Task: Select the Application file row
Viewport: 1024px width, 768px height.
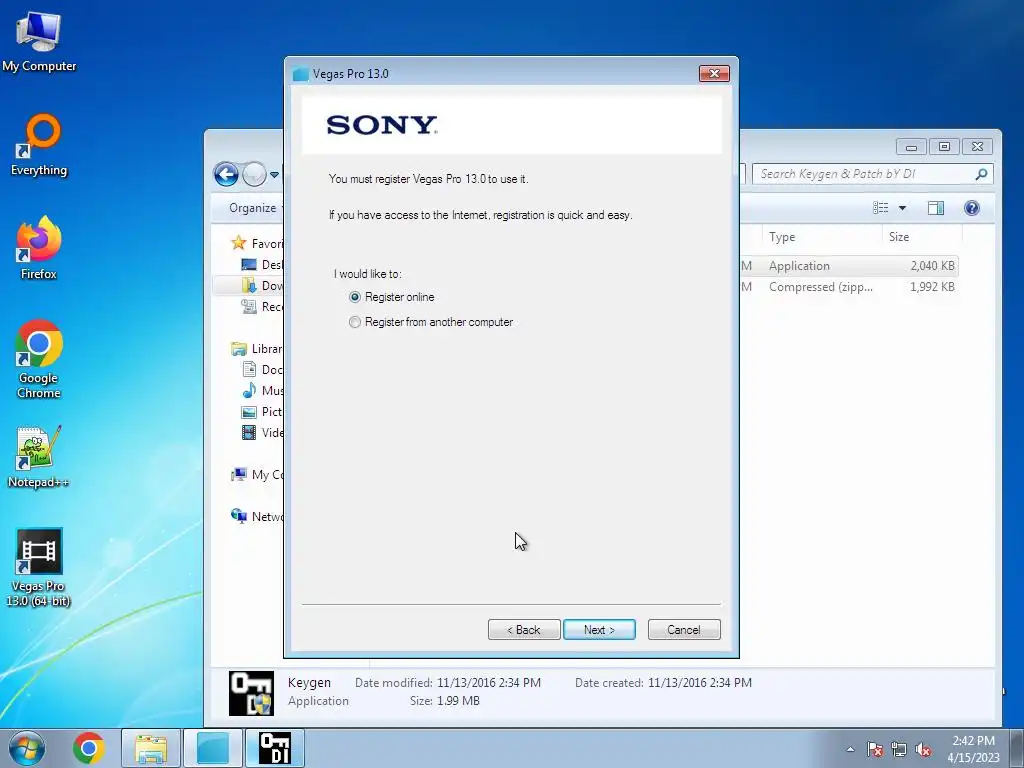Action: [x=849, y=266]
